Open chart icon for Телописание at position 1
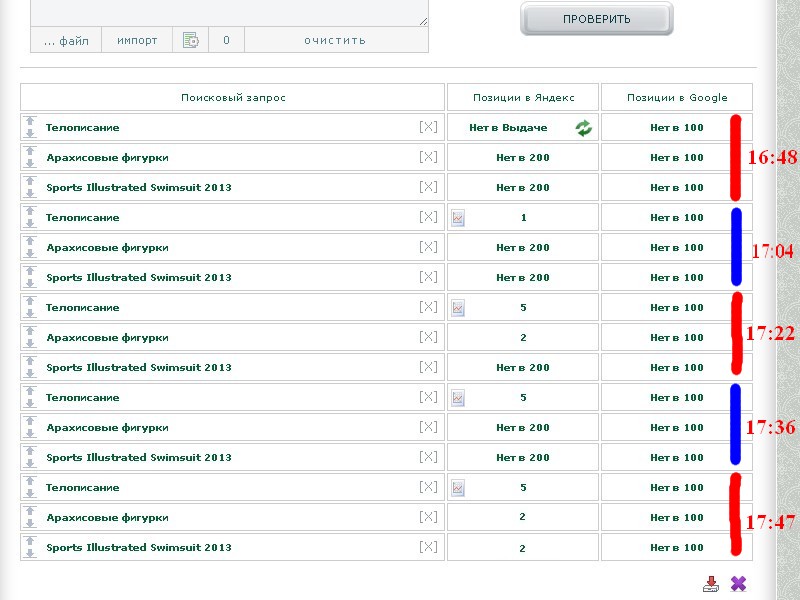Viewport: 800px width, 600px height. [458, 218]
